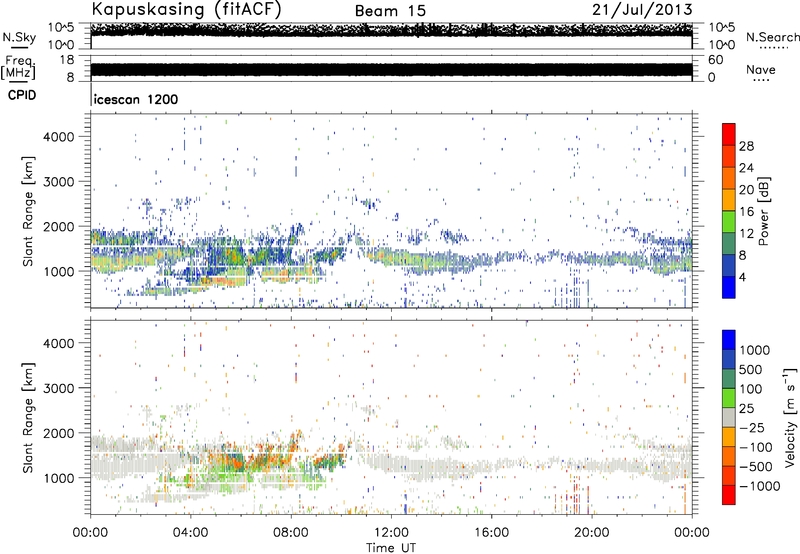Click the '4' tick on the power scale

742,277
